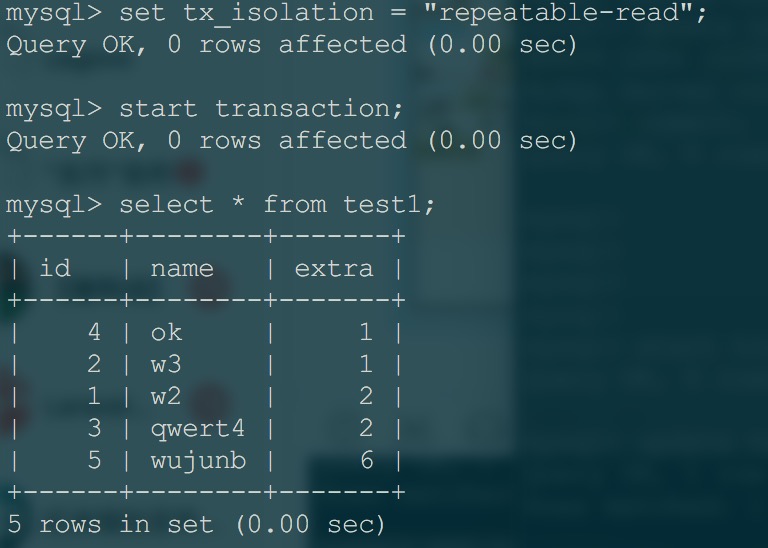
Task: Click the 'select * from test1;' query
Action: point(277,204)
